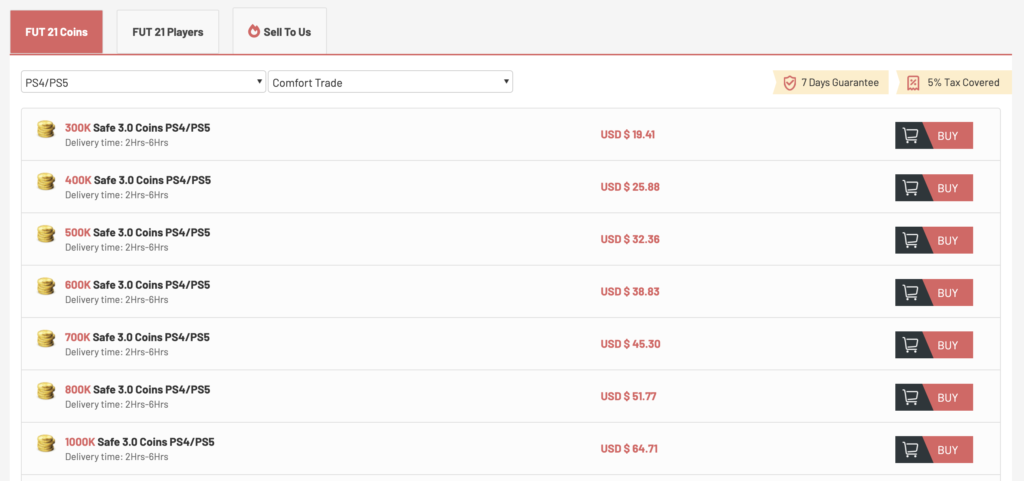Click the USD $ 32.36 price text
This screenshot has height=481, width=1024.
coord(630,240)
